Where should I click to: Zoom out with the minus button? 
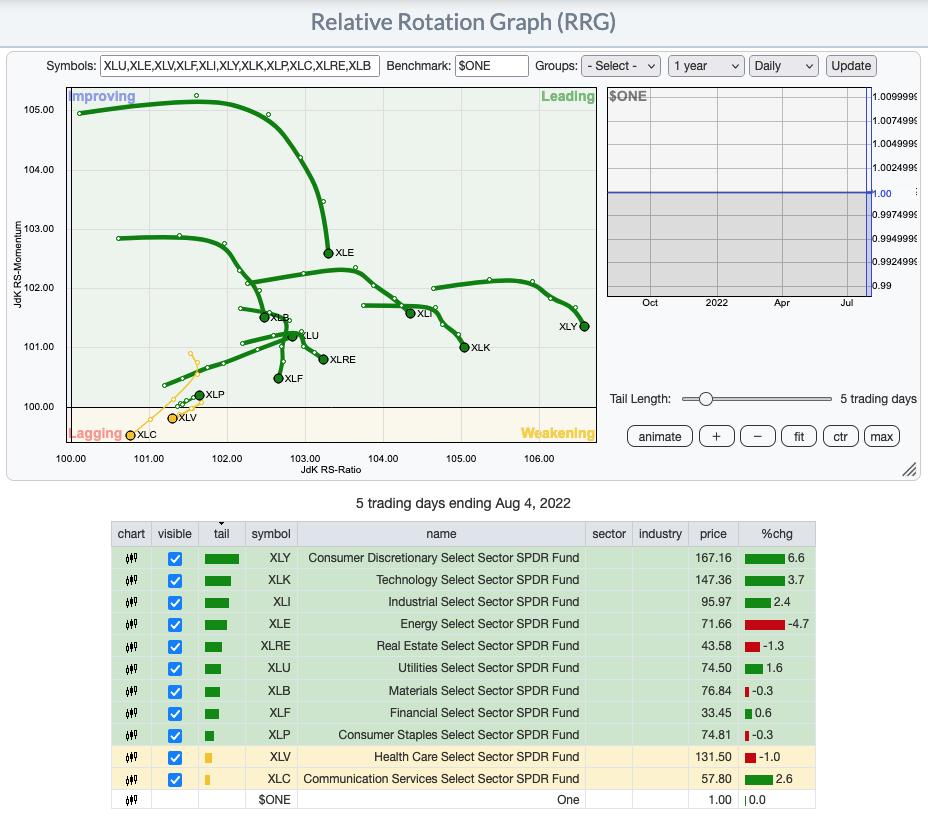pos(758,437)
